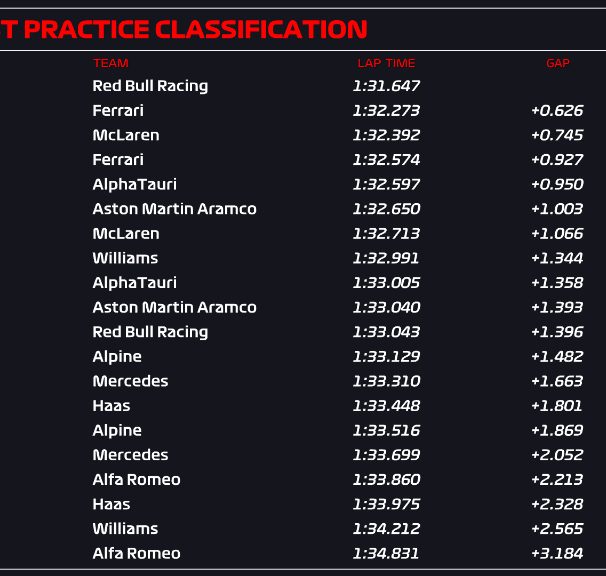Select the Williams row with 1:32.991

click(338, 258)
